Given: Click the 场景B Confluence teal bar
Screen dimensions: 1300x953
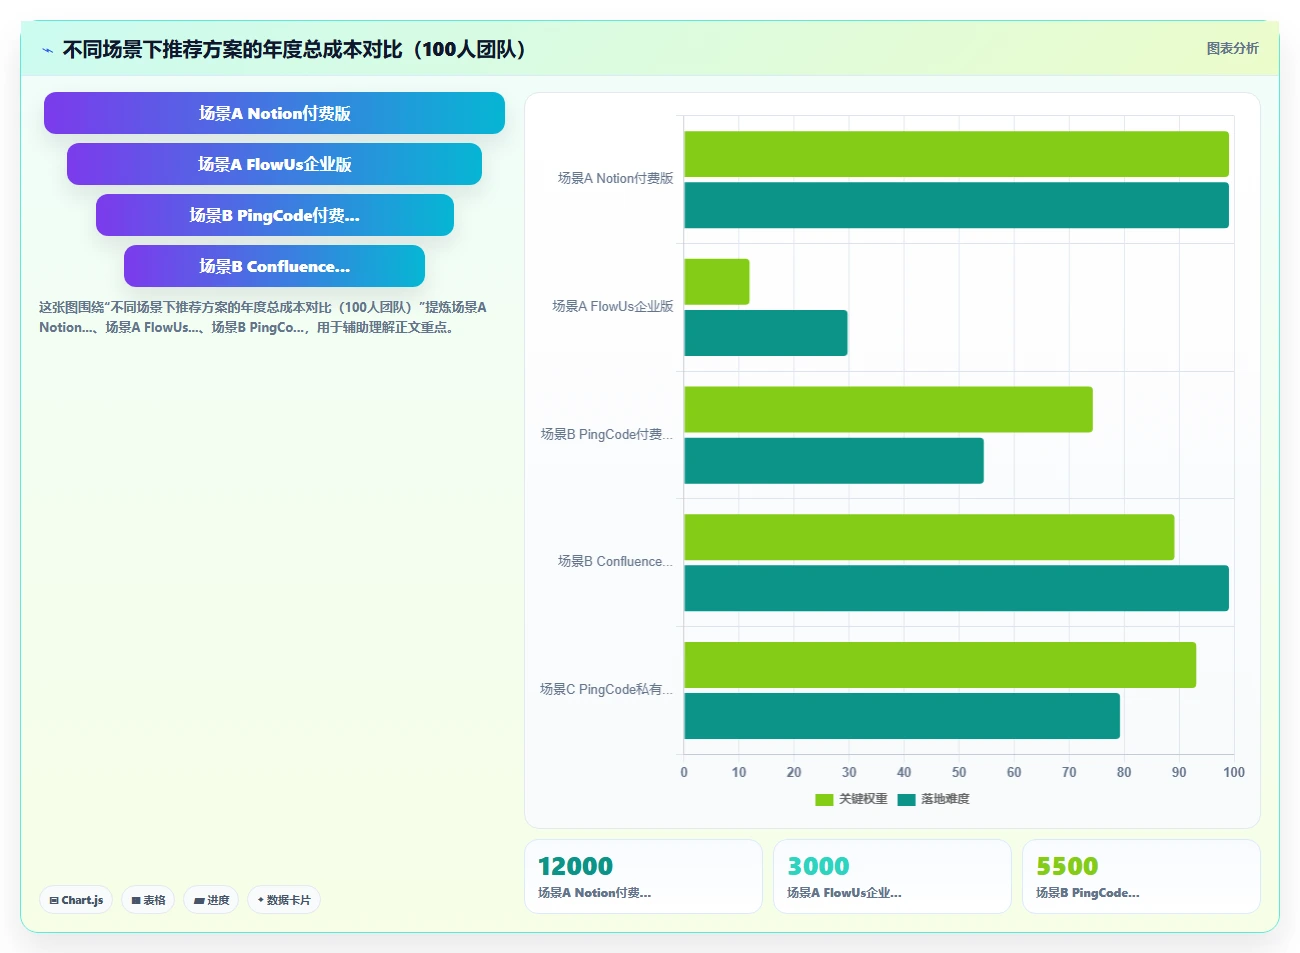Looking at the screenshot, I should pyautogui.click(x=956, y=588).
